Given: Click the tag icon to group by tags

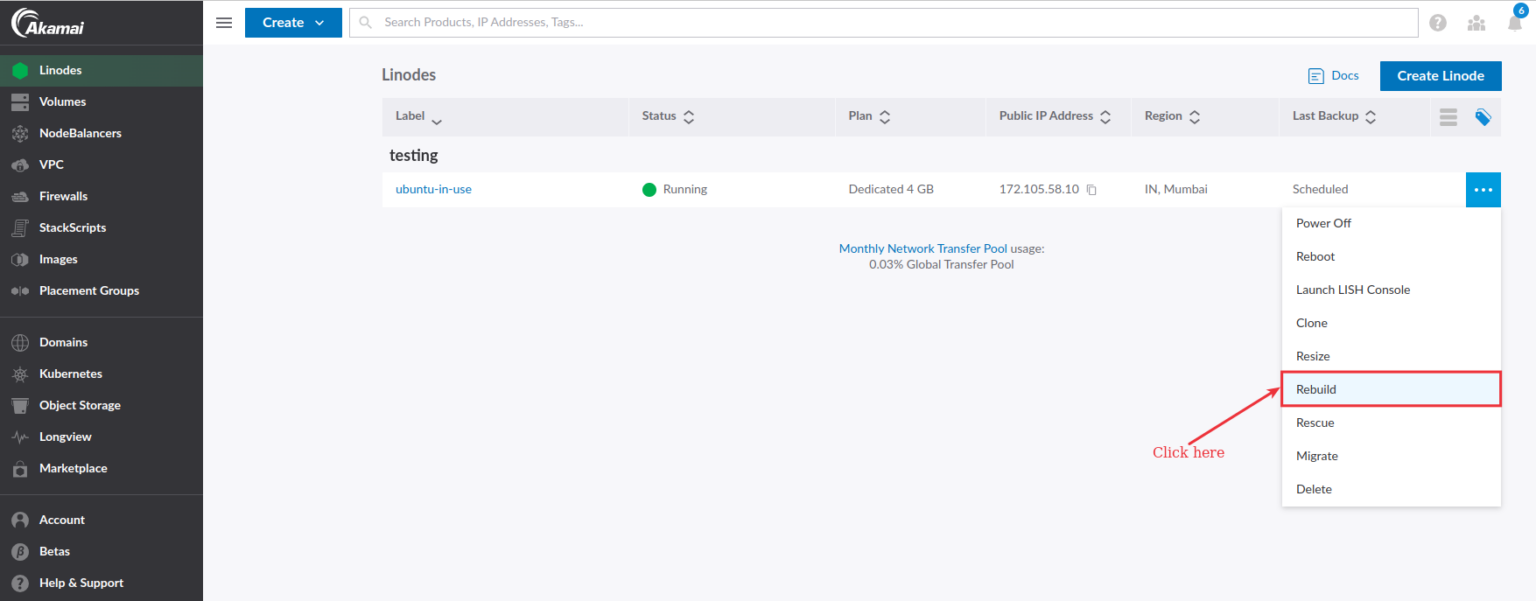Looking at the screenshot, I should point(1482,116).
